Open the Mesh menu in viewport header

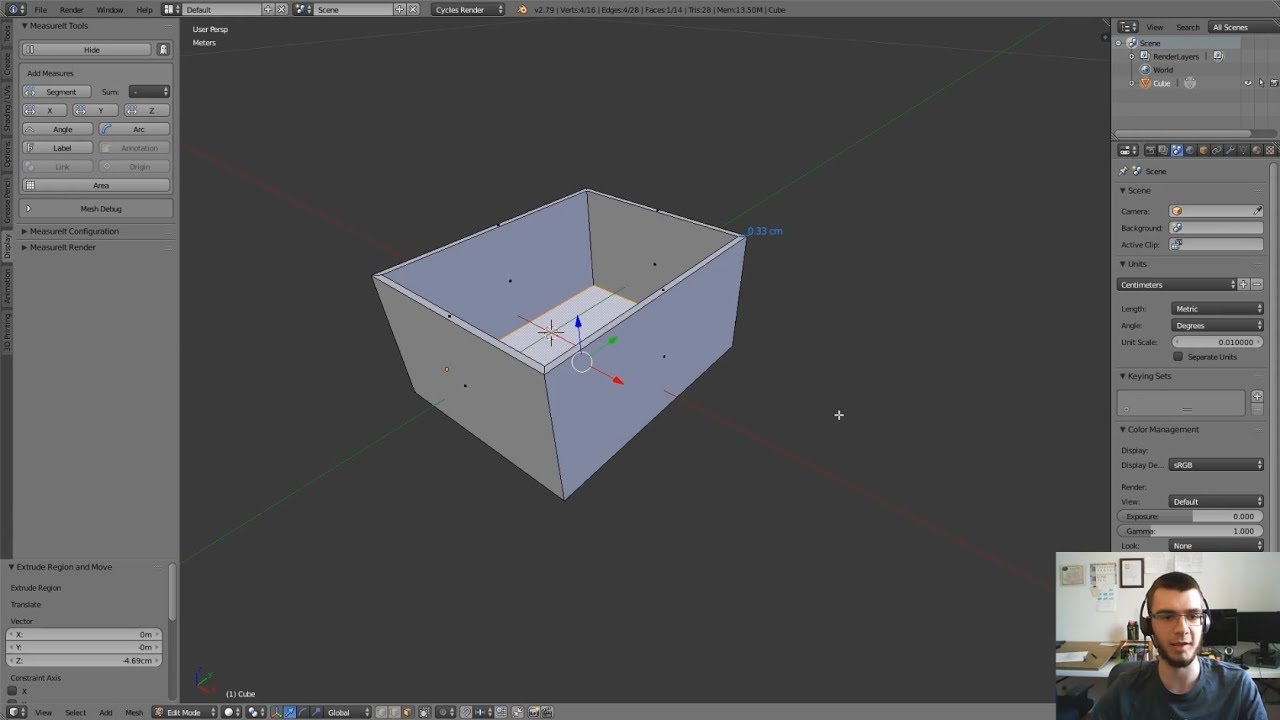tap(134, 712)
